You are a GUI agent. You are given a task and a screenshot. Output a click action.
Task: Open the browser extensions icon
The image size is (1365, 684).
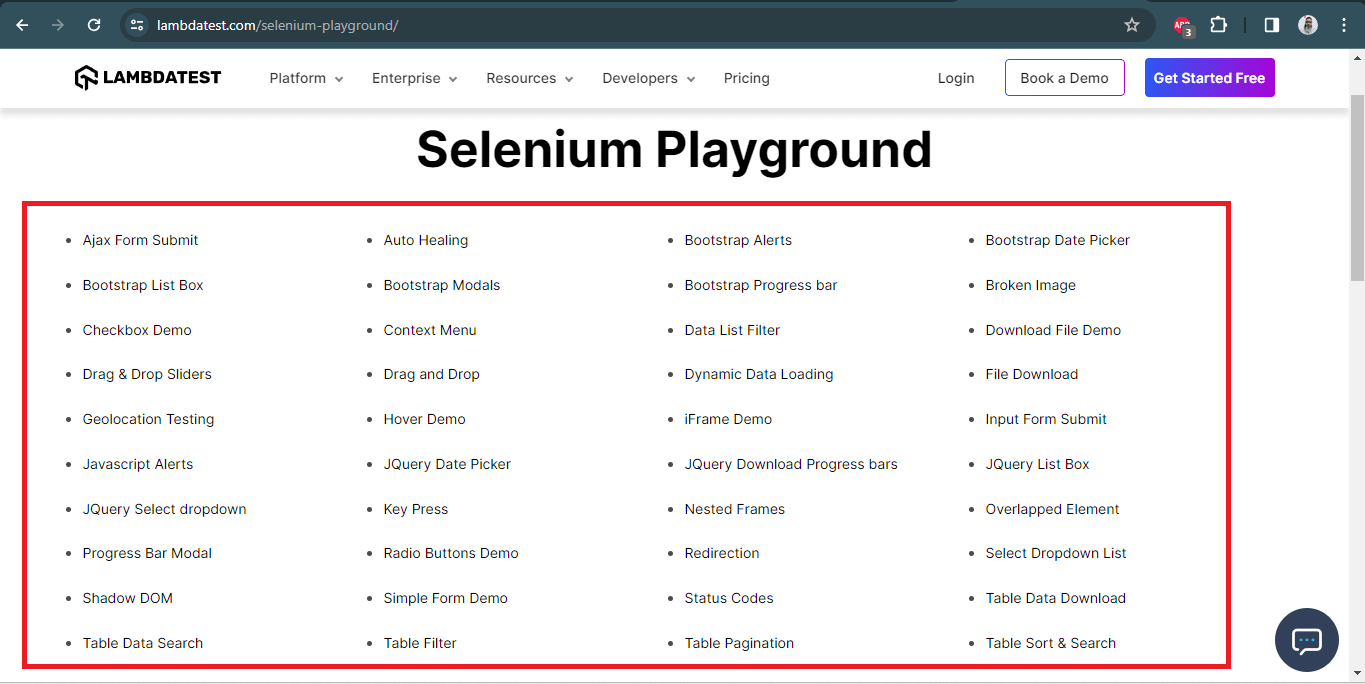click(1218, 25)
